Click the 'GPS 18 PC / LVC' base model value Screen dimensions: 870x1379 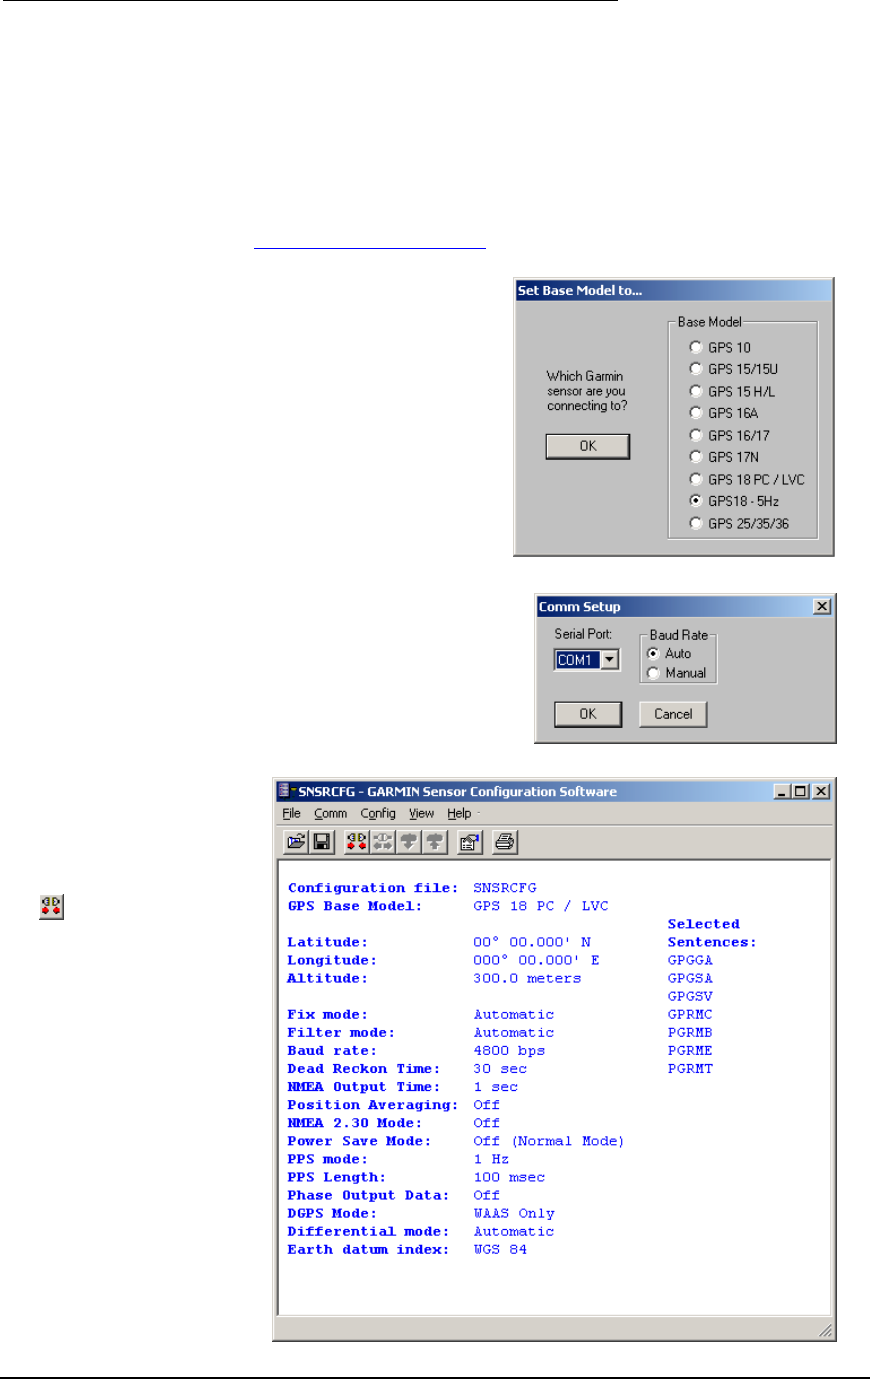tap(541, 906)
